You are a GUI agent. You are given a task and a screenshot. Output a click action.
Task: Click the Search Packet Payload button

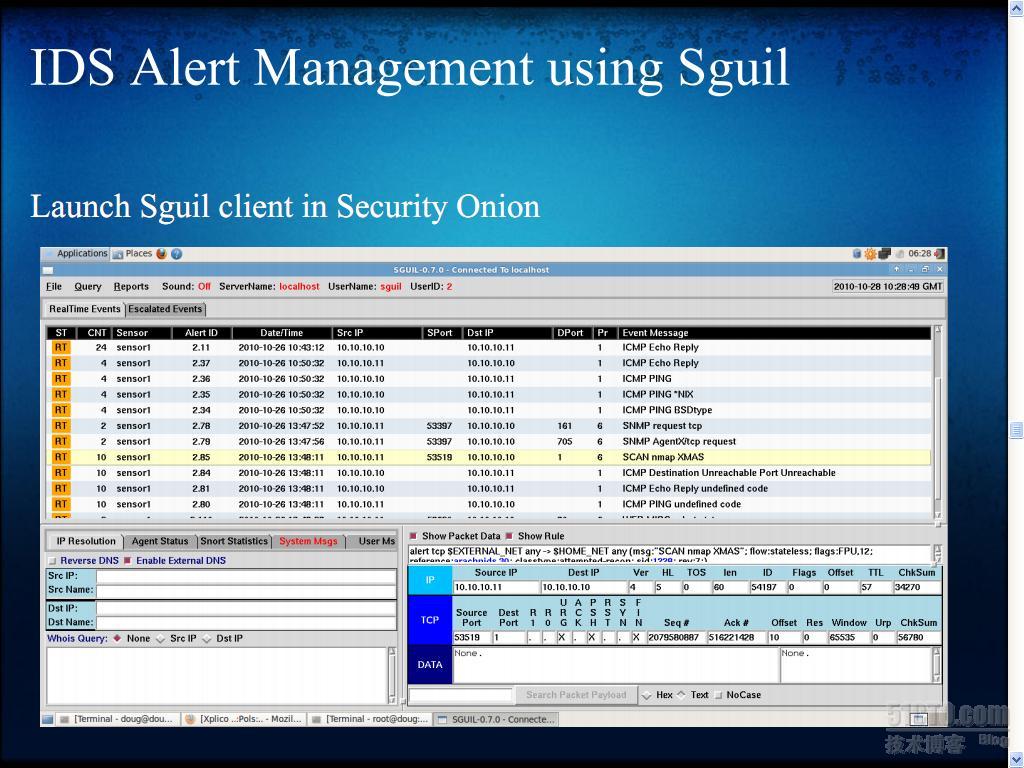576,695
